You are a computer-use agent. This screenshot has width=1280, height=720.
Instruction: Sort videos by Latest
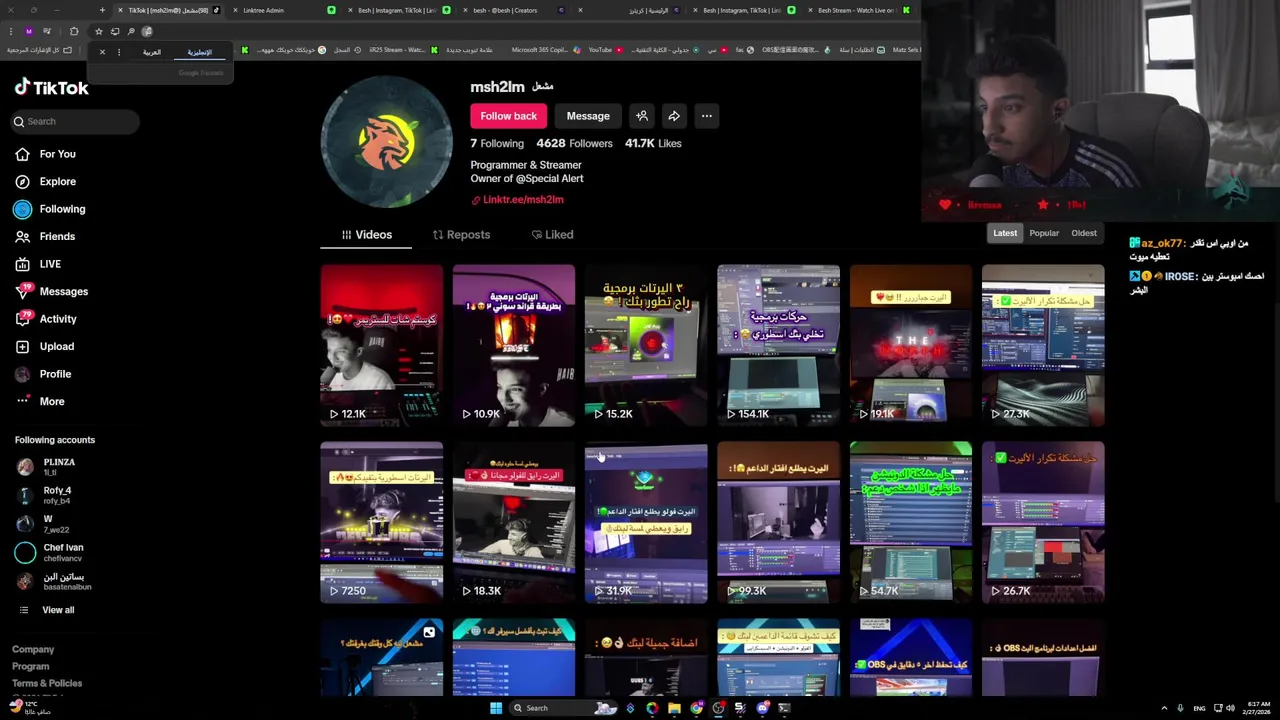pos(1005,233)
